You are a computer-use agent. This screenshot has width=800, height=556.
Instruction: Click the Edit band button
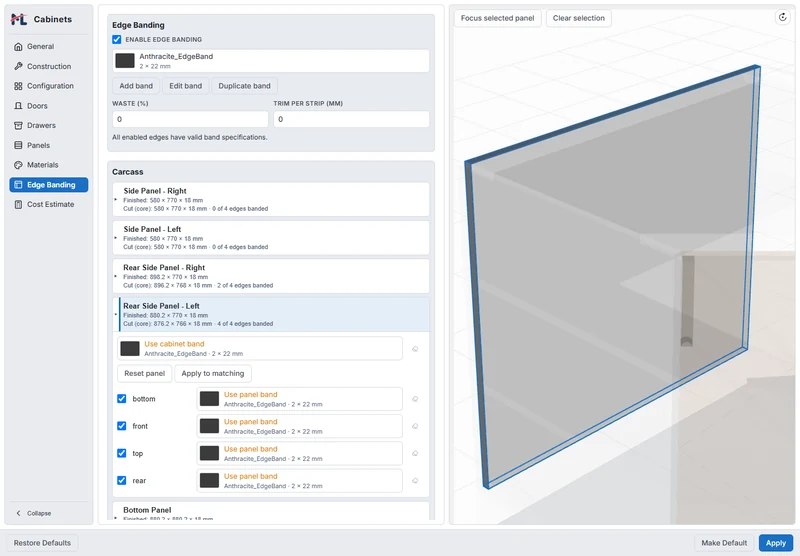tap(186, 86)
